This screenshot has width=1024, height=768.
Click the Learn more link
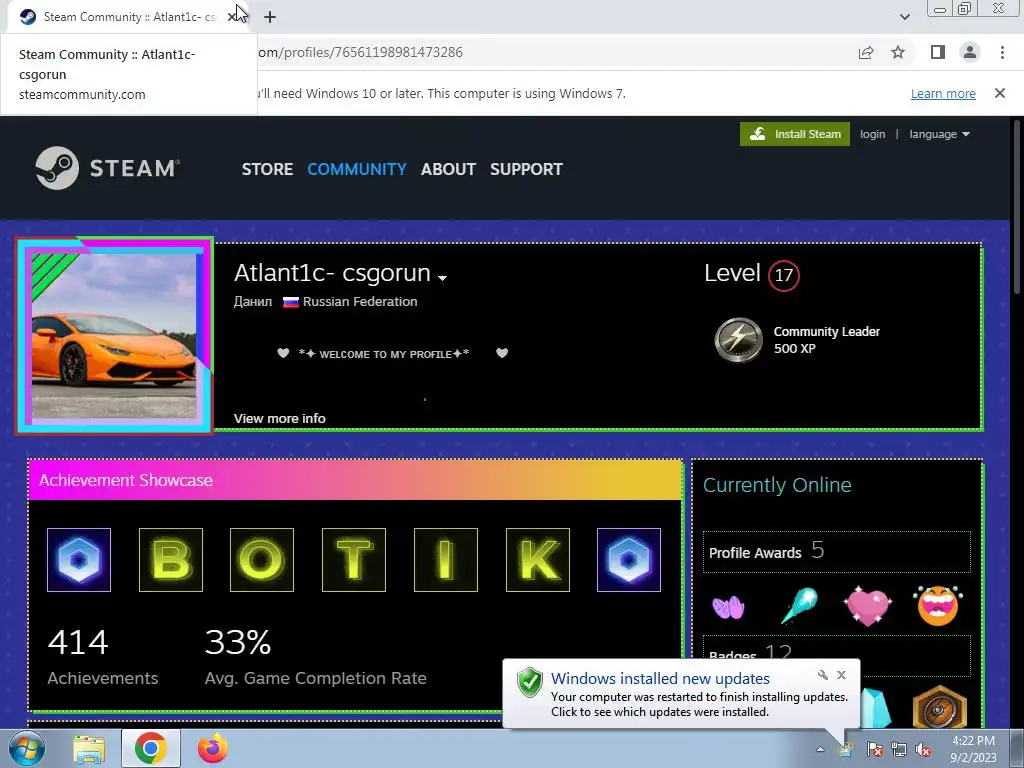click(x=943, y=93)
